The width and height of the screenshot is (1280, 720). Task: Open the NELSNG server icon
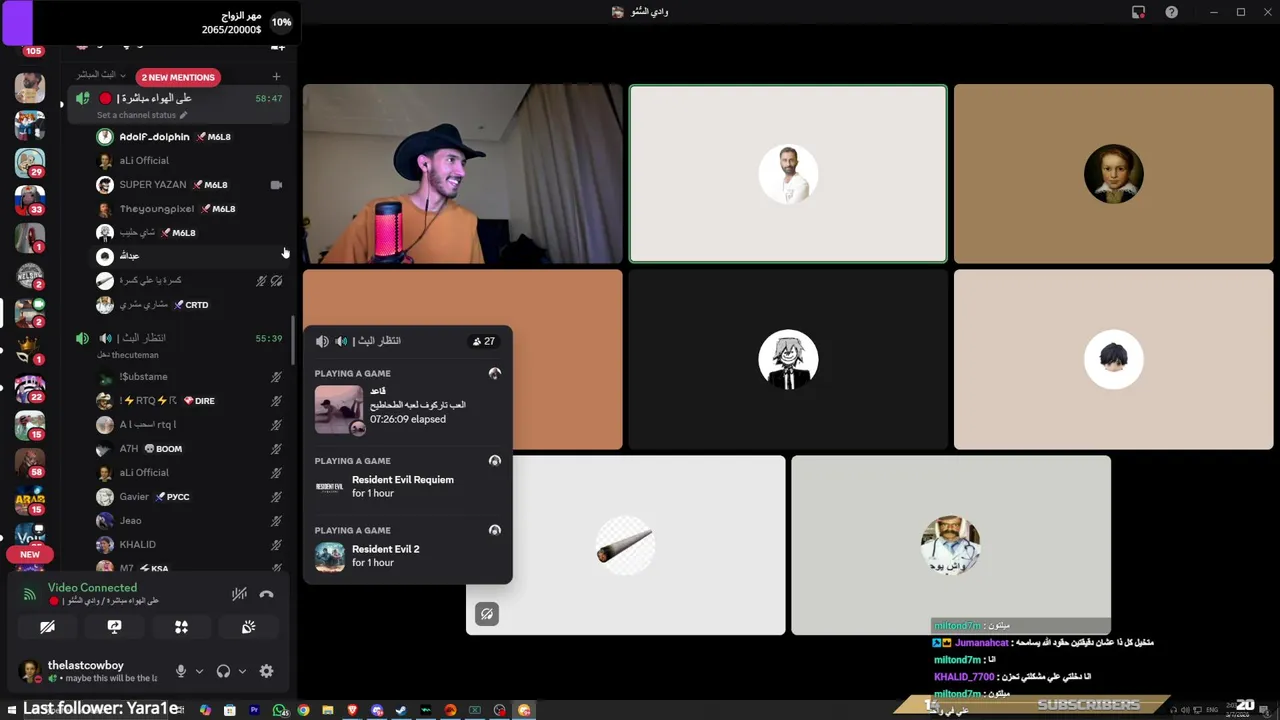tap(30, 275)
